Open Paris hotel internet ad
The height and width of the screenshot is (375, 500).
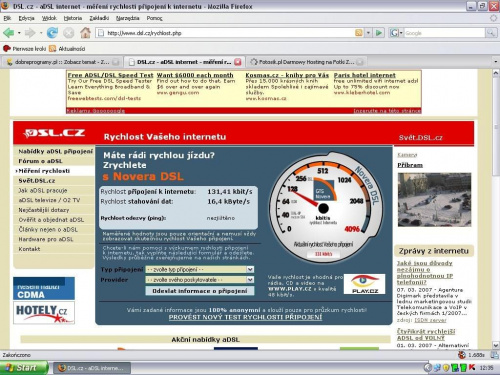(365, 75)
